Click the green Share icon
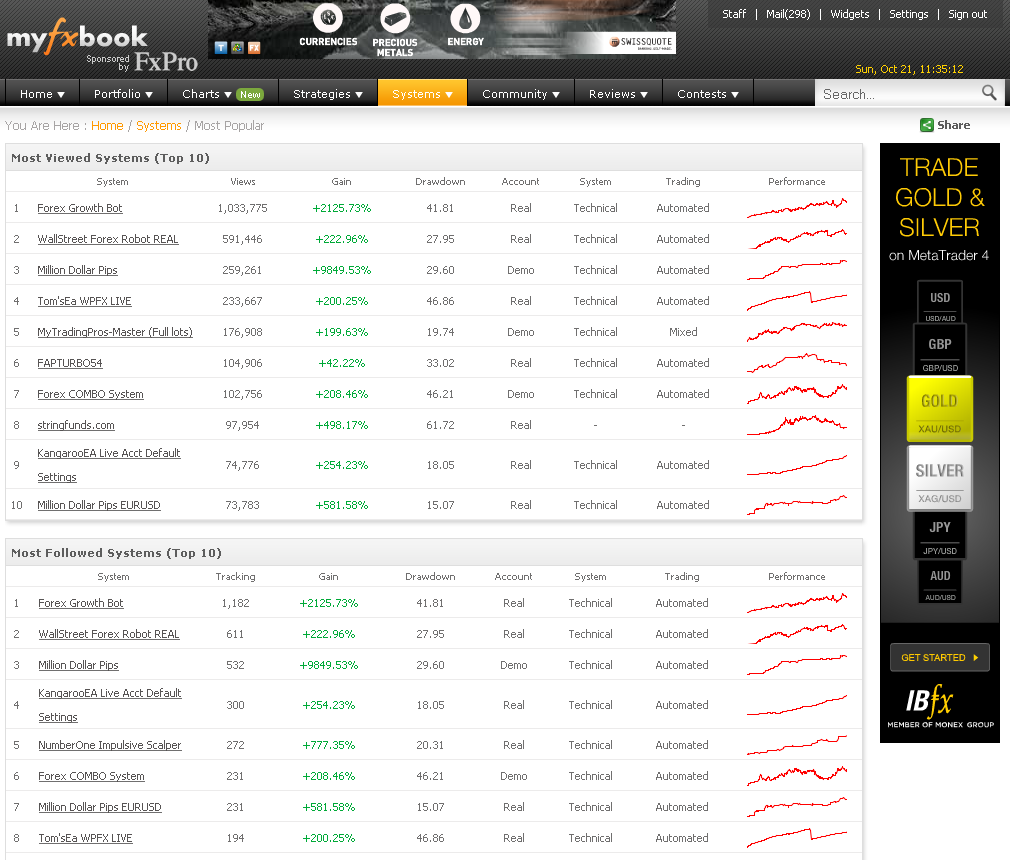 (x=926, y=125)
